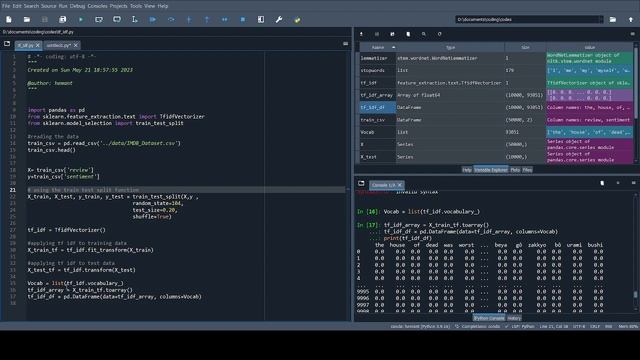Select the stopwords variable row

(496, 70)
